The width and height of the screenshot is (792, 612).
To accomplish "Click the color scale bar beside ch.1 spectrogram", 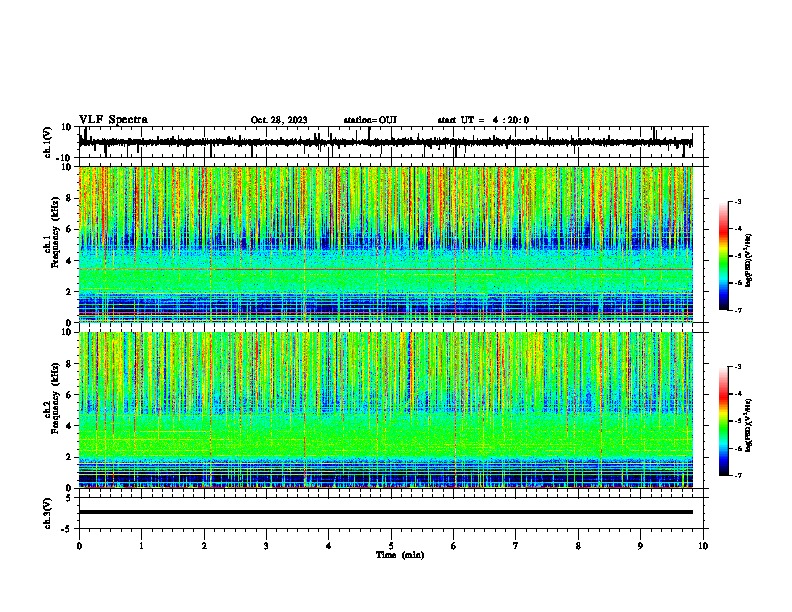I will (724, 256).
